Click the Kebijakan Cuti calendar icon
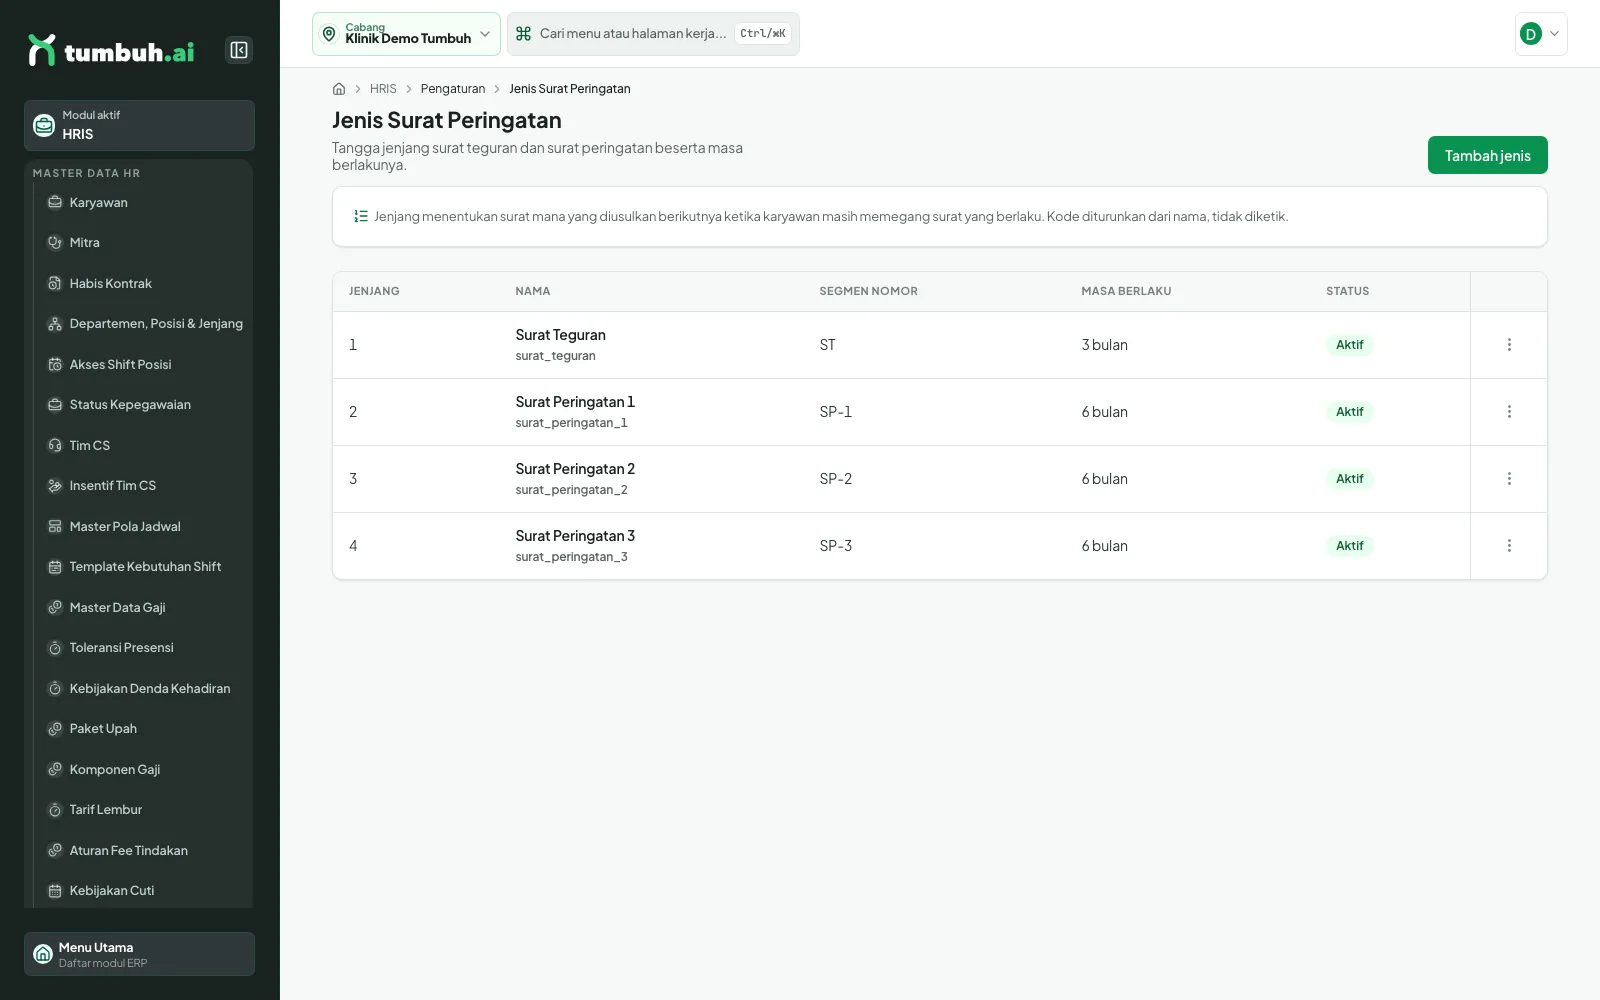Image resolution: width=1600 pixels, height=1000 pixels. tap(55, 891)
